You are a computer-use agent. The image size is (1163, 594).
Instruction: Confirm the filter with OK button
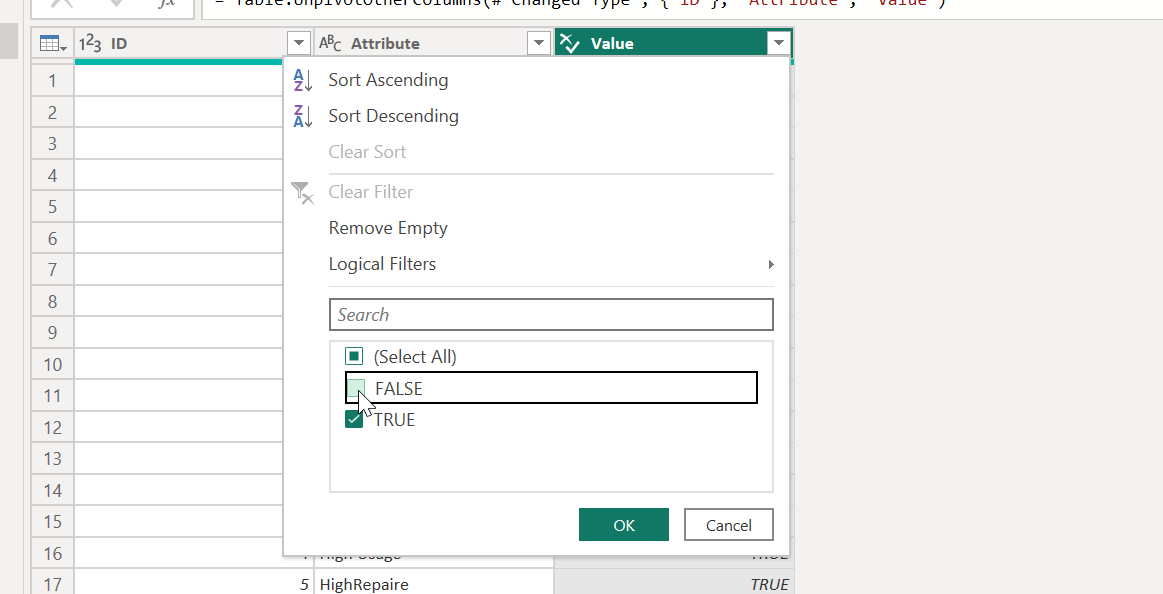(624, 525)
